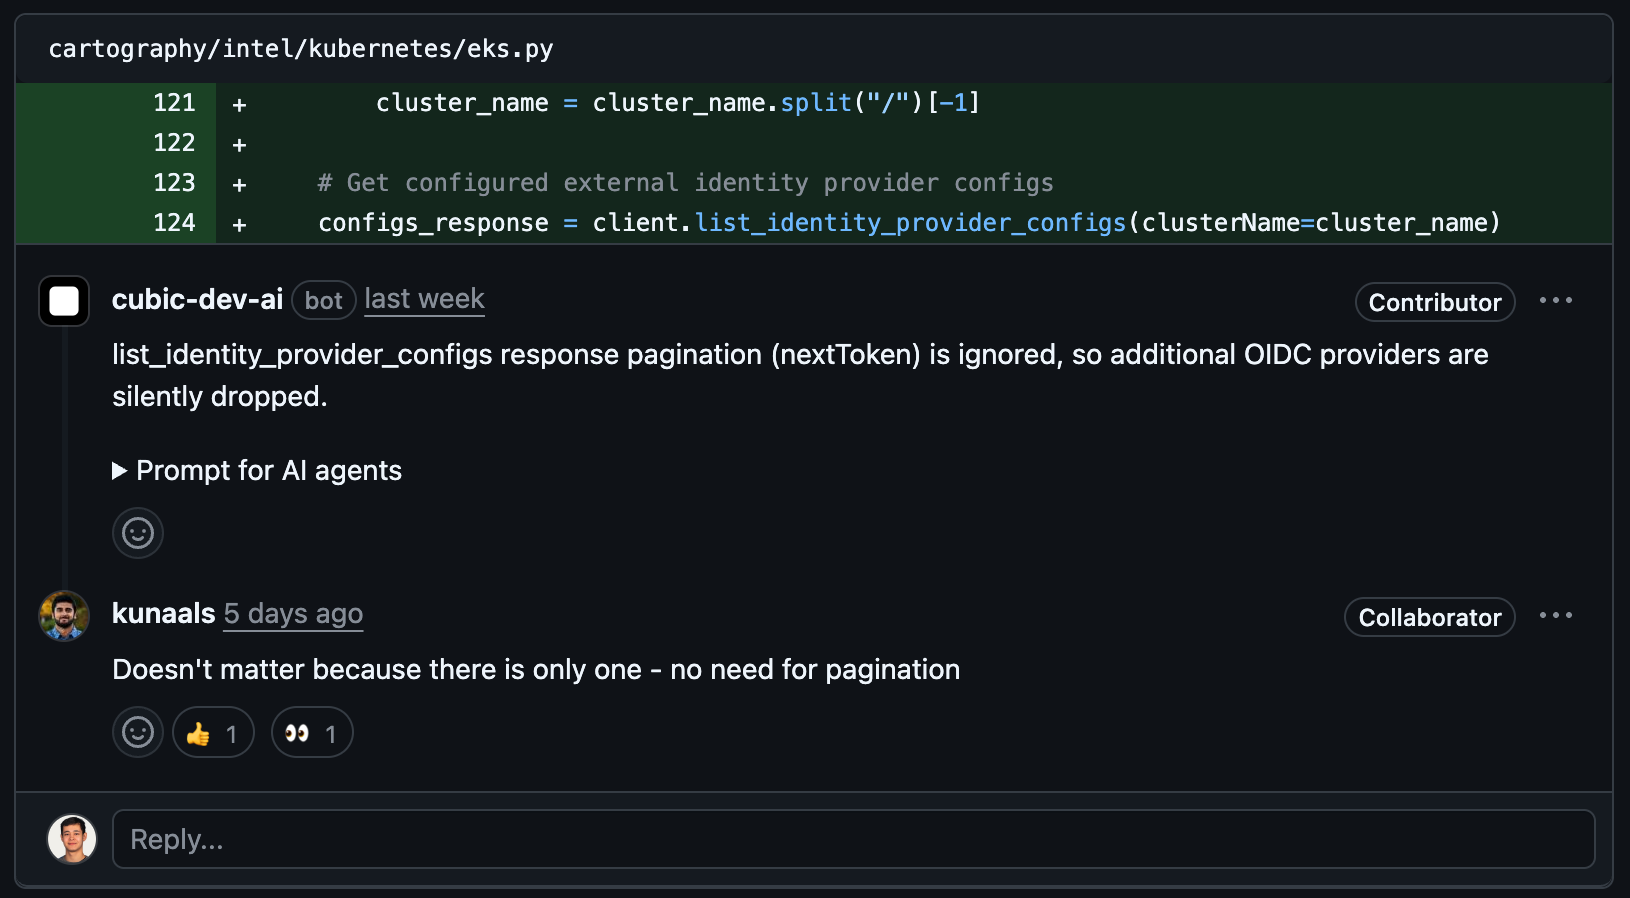Open the '5 days ago' timestamp link
Screen dimensions: 1630x898
coord(293,614)
